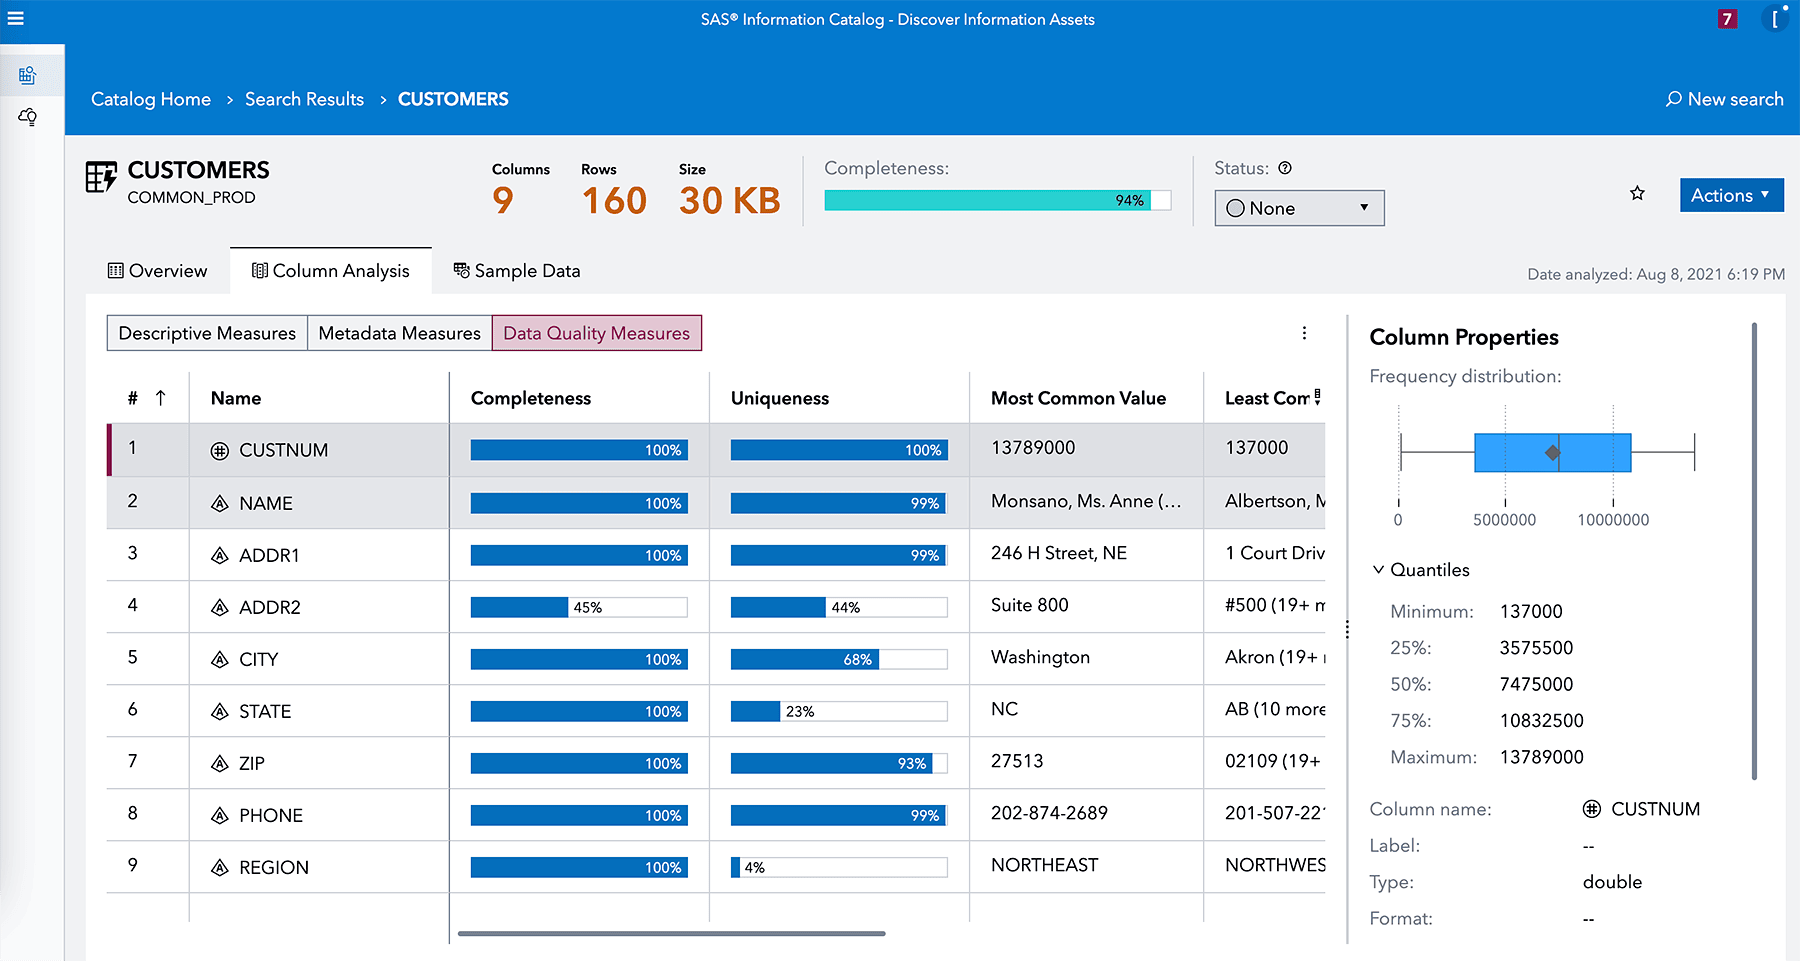Click the # column header

133,398
